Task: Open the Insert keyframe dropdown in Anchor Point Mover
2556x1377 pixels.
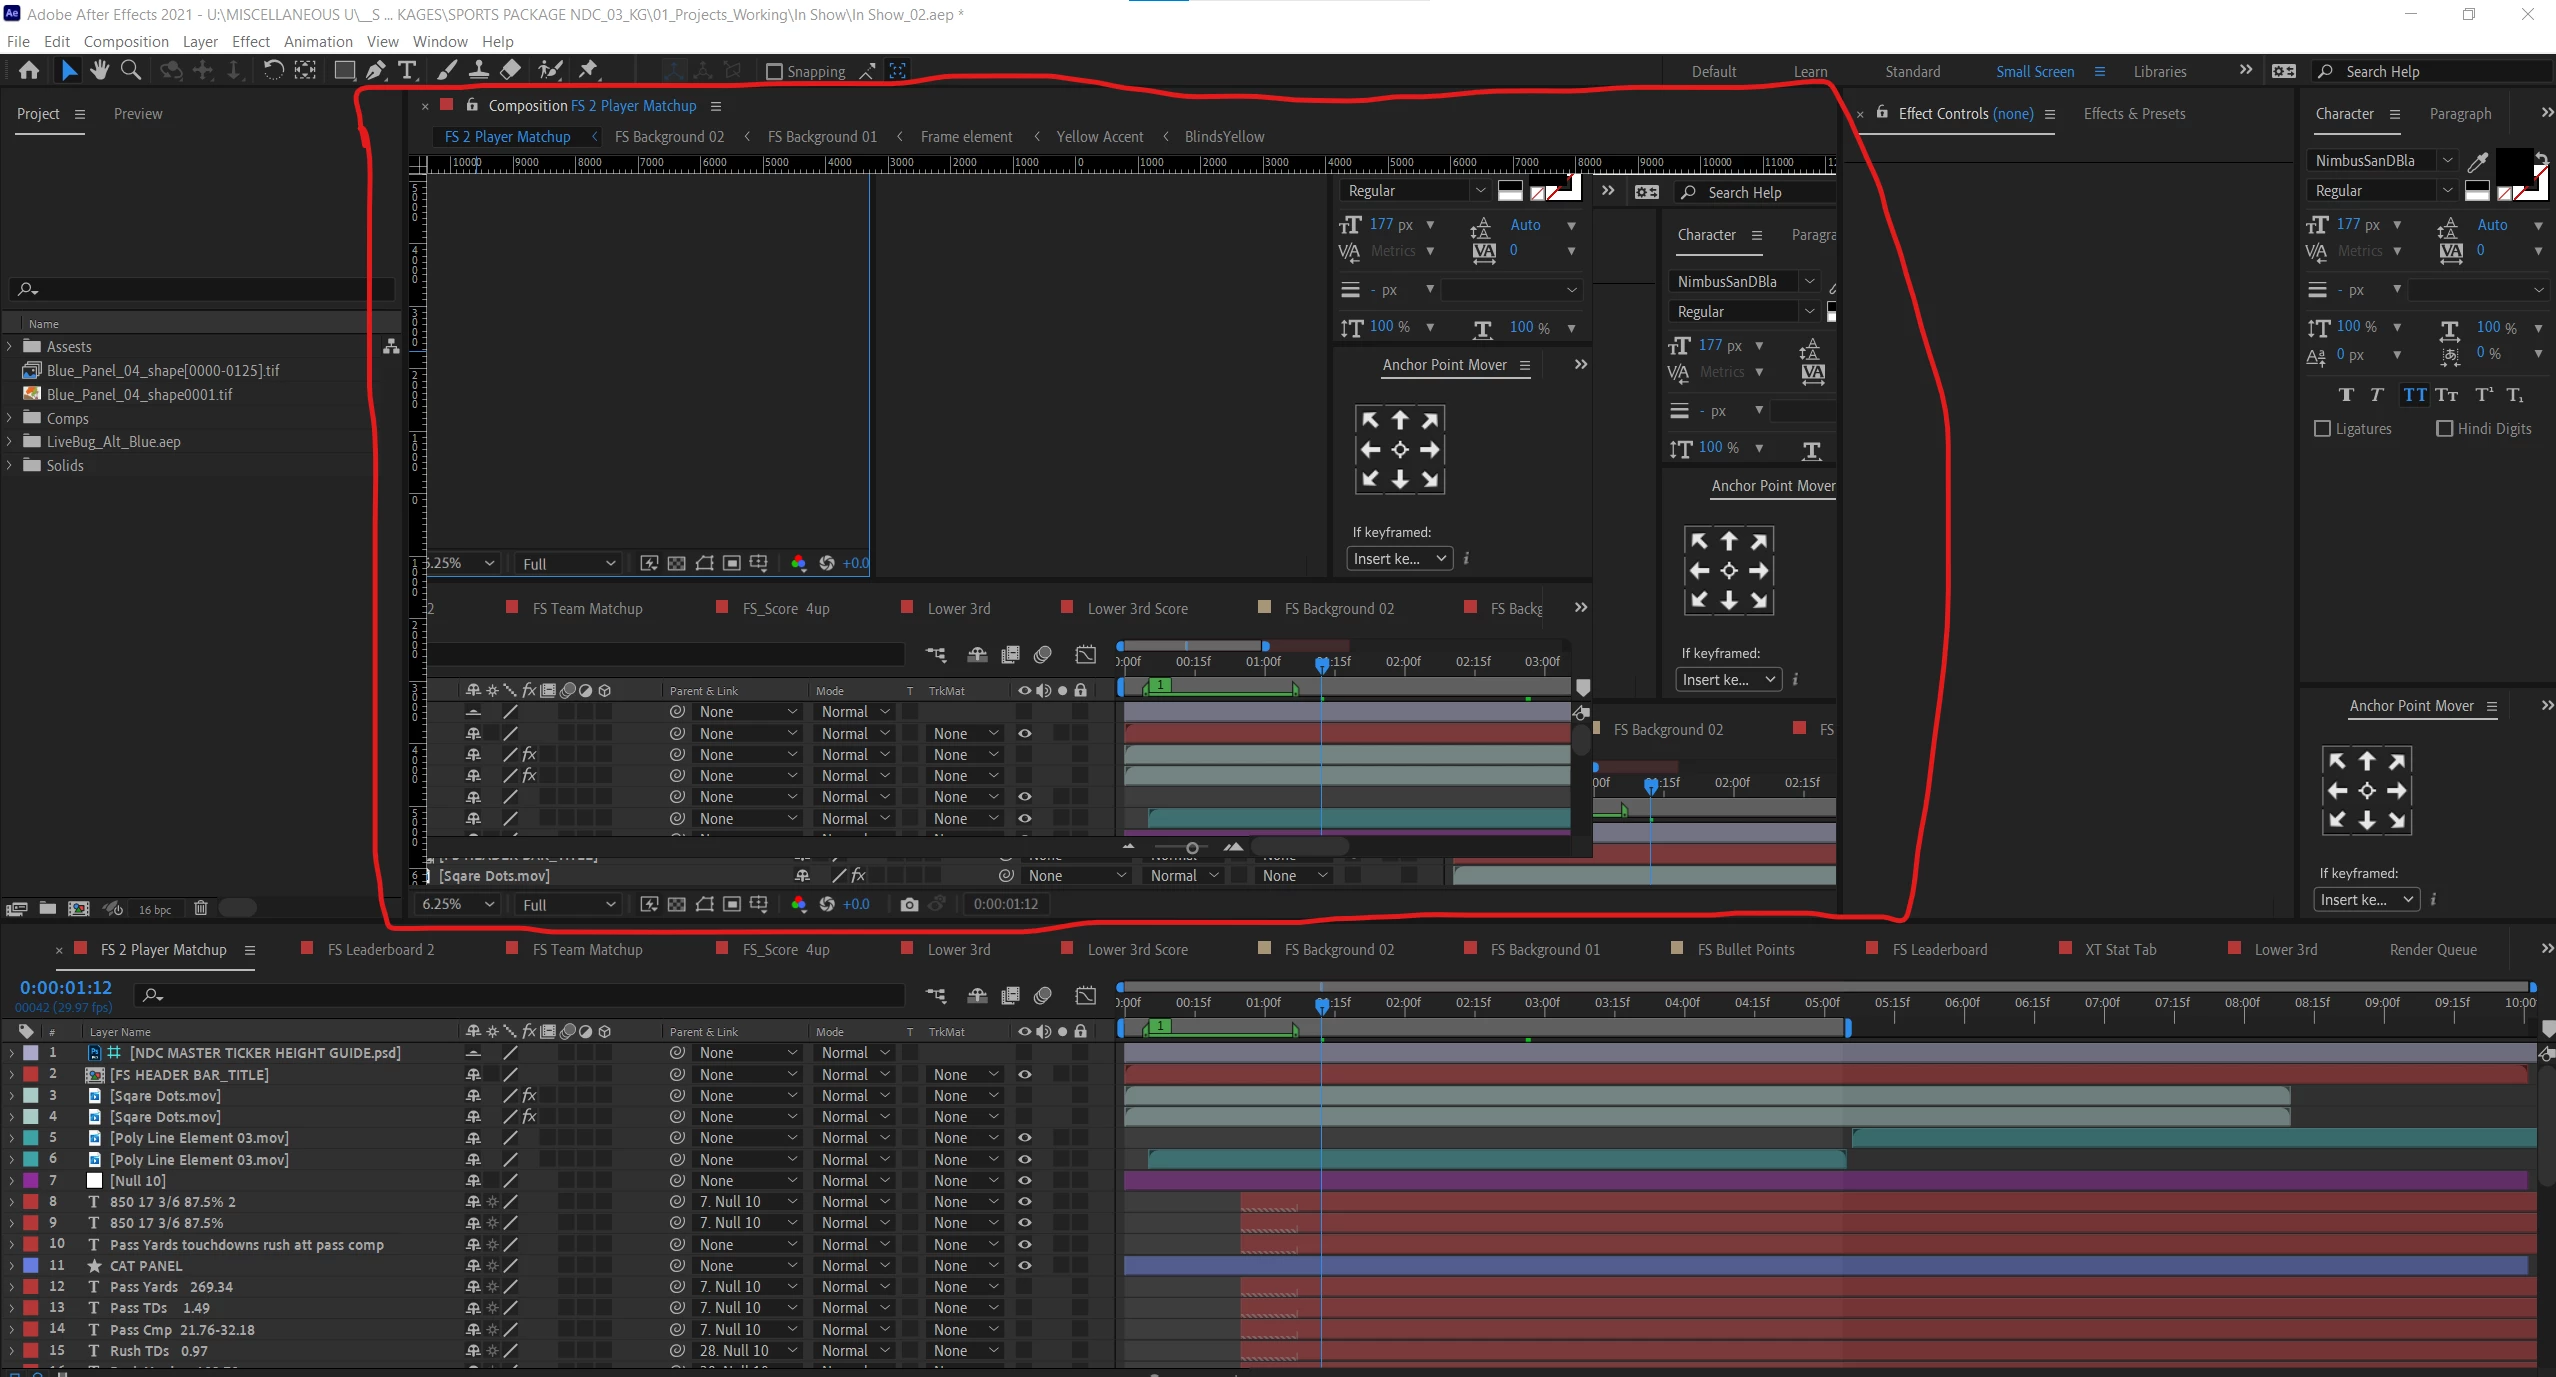Action: coord(2366,900)
